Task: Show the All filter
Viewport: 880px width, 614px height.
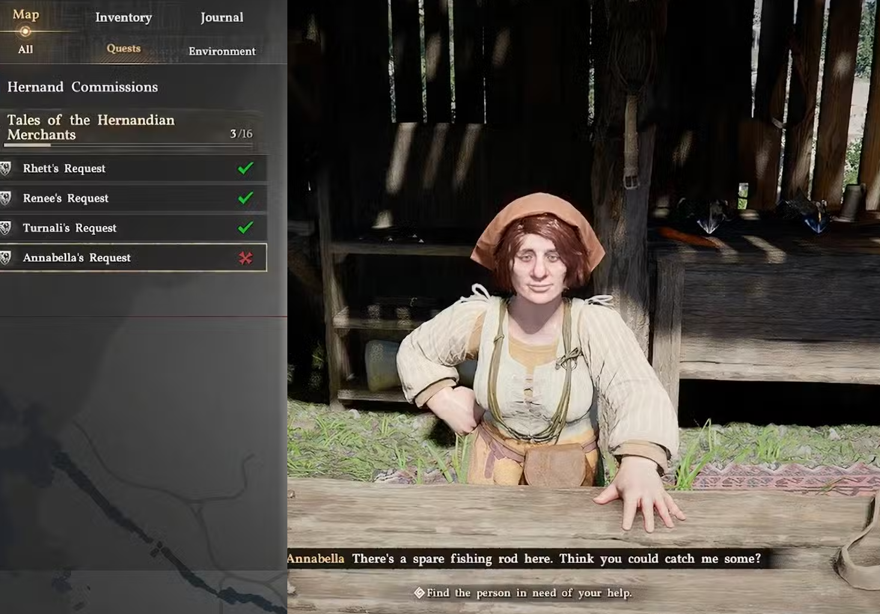Action: click(25, 49)
